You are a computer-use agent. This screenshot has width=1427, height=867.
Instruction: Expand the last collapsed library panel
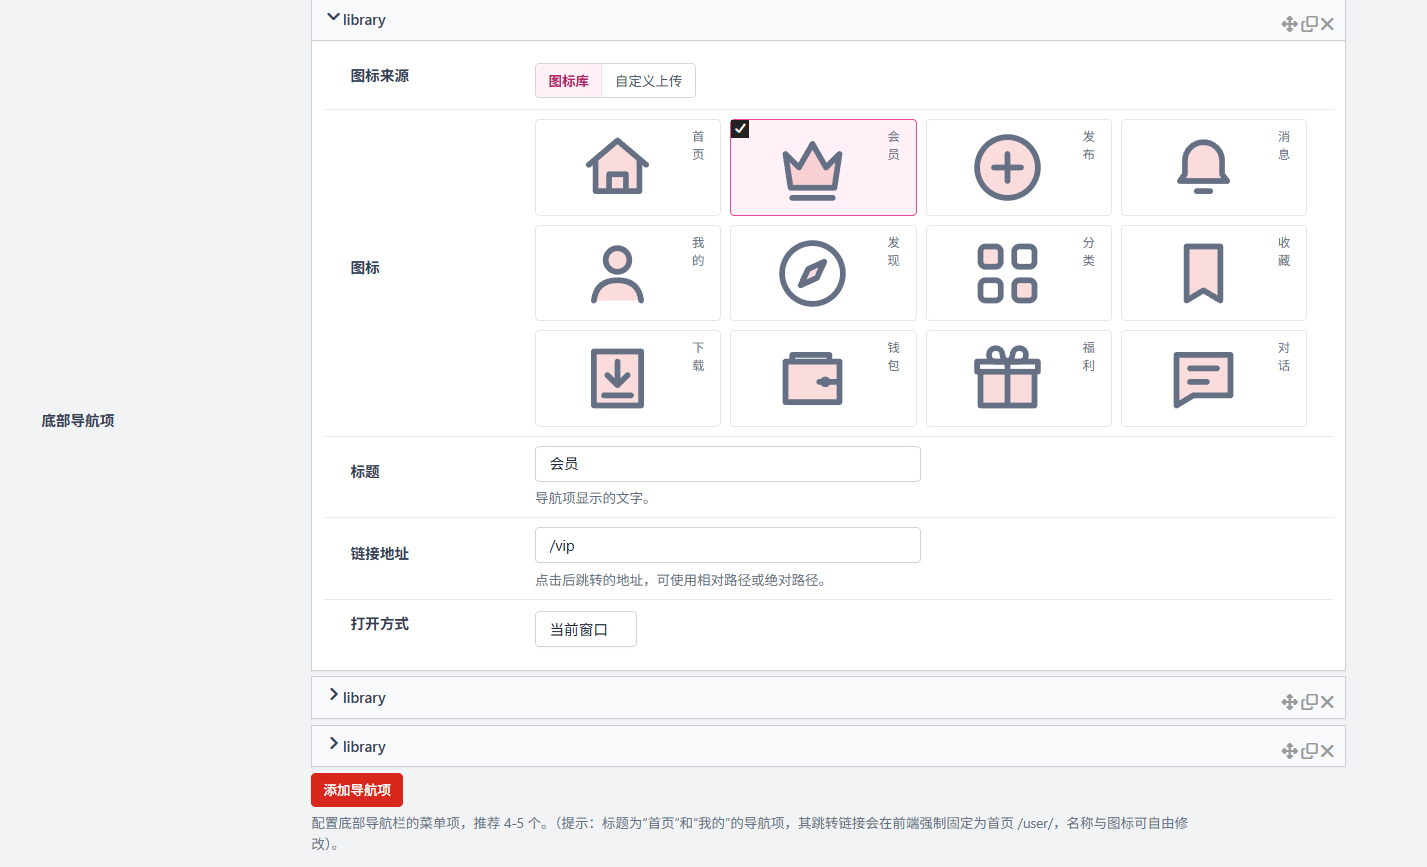[828, 747]
